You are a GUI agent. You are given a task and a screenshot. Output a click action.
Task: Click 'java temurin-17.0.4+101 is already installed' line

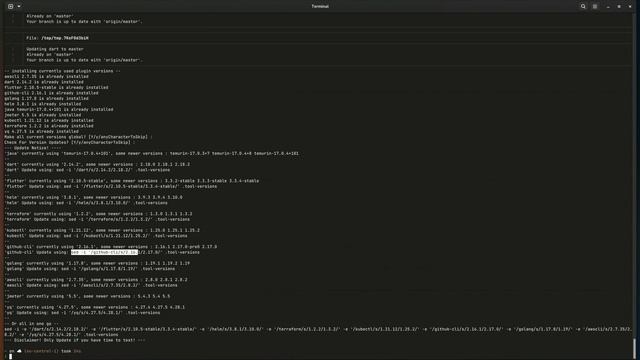pos(59,109)
